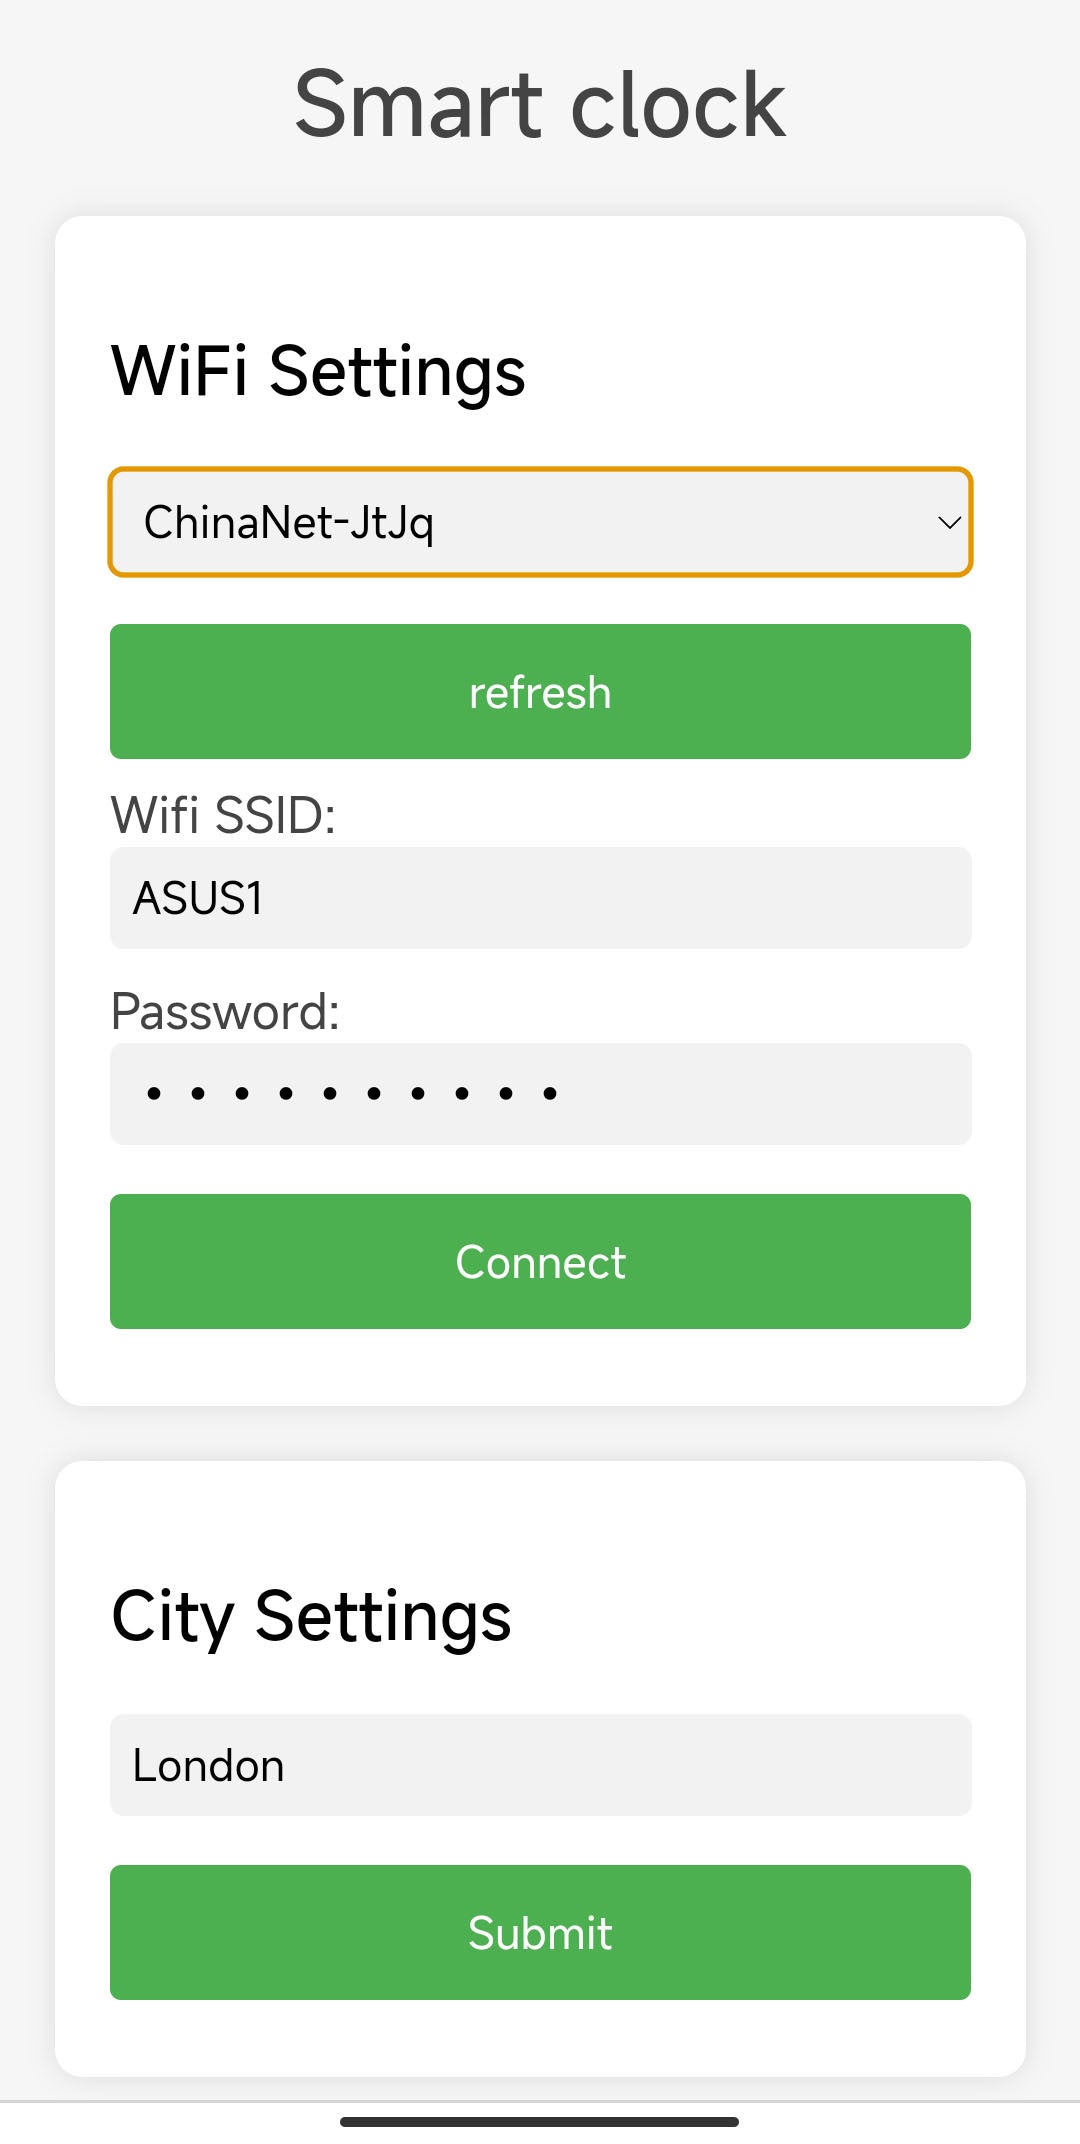The image size is (1080, 2144).
Task: Submit the city setting
Action: point(540,1932)
